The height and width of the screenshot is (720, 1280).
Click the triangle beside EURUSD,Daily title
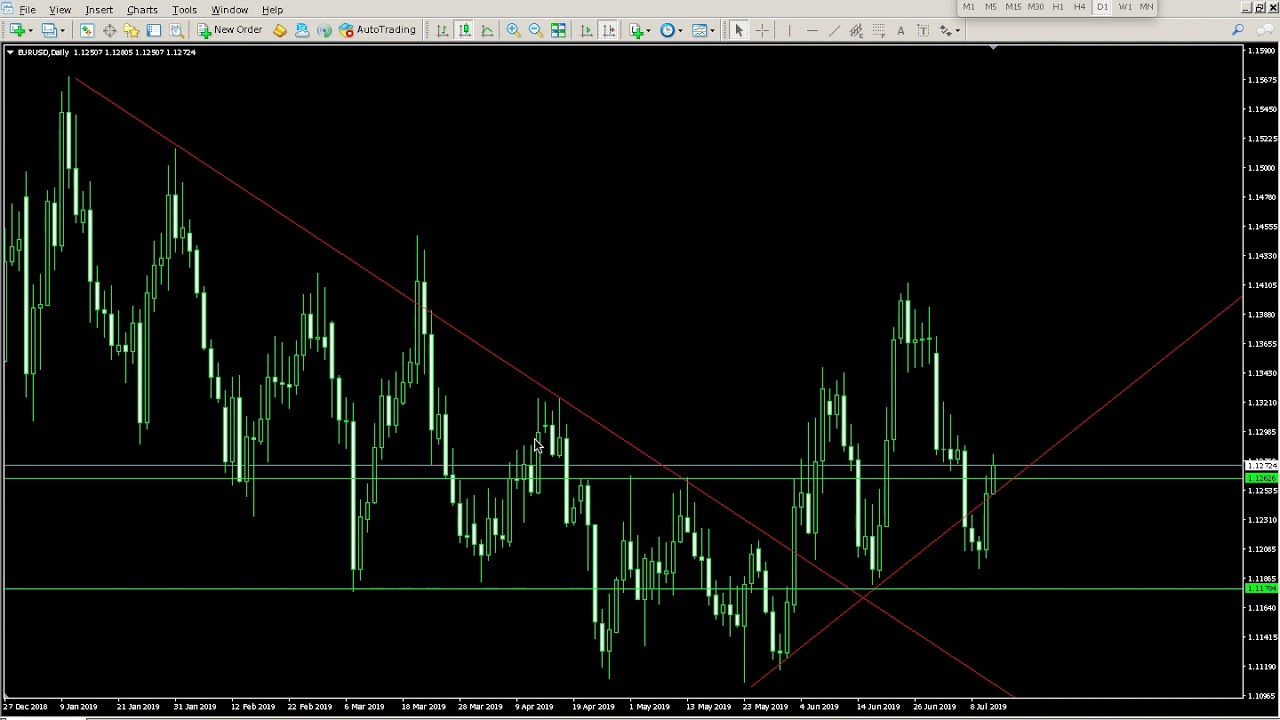10,52
